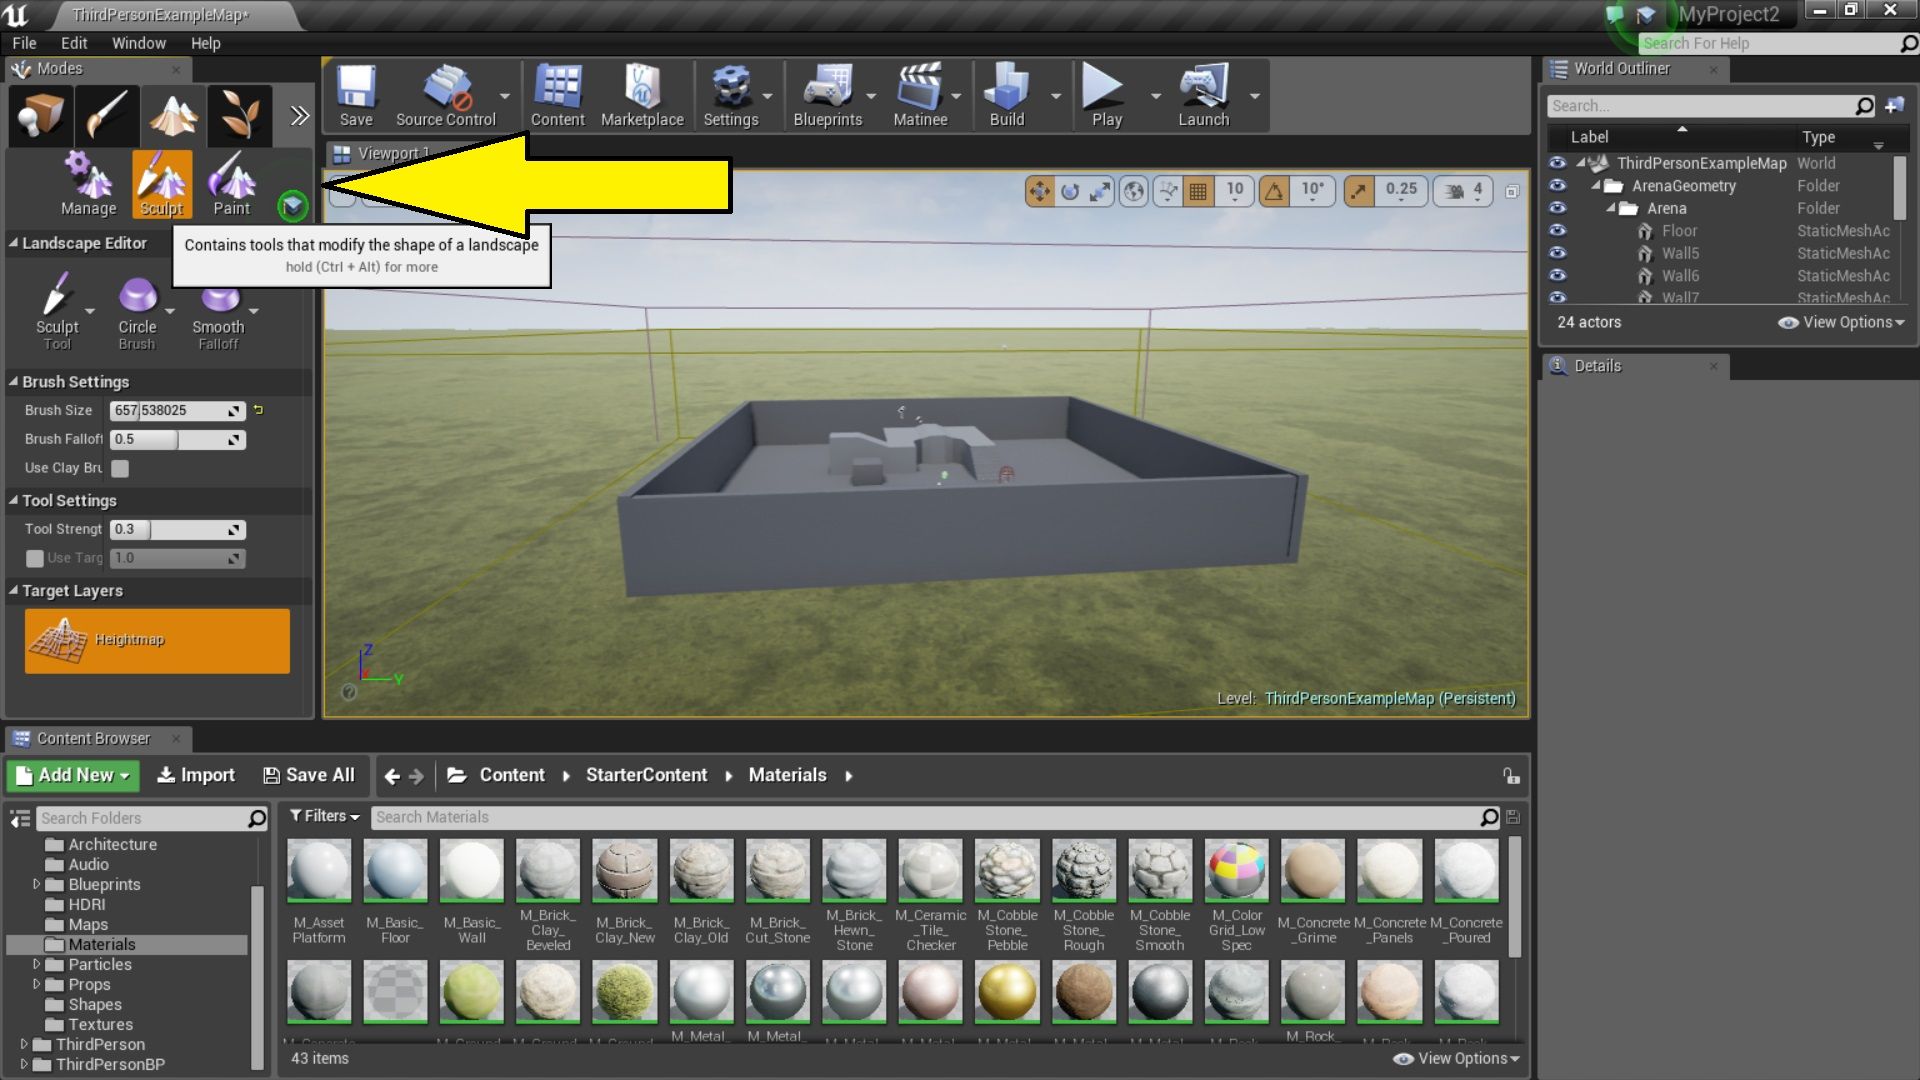
Task: Open the Filters dropdown in Content Browser
Action: point(322,816)
